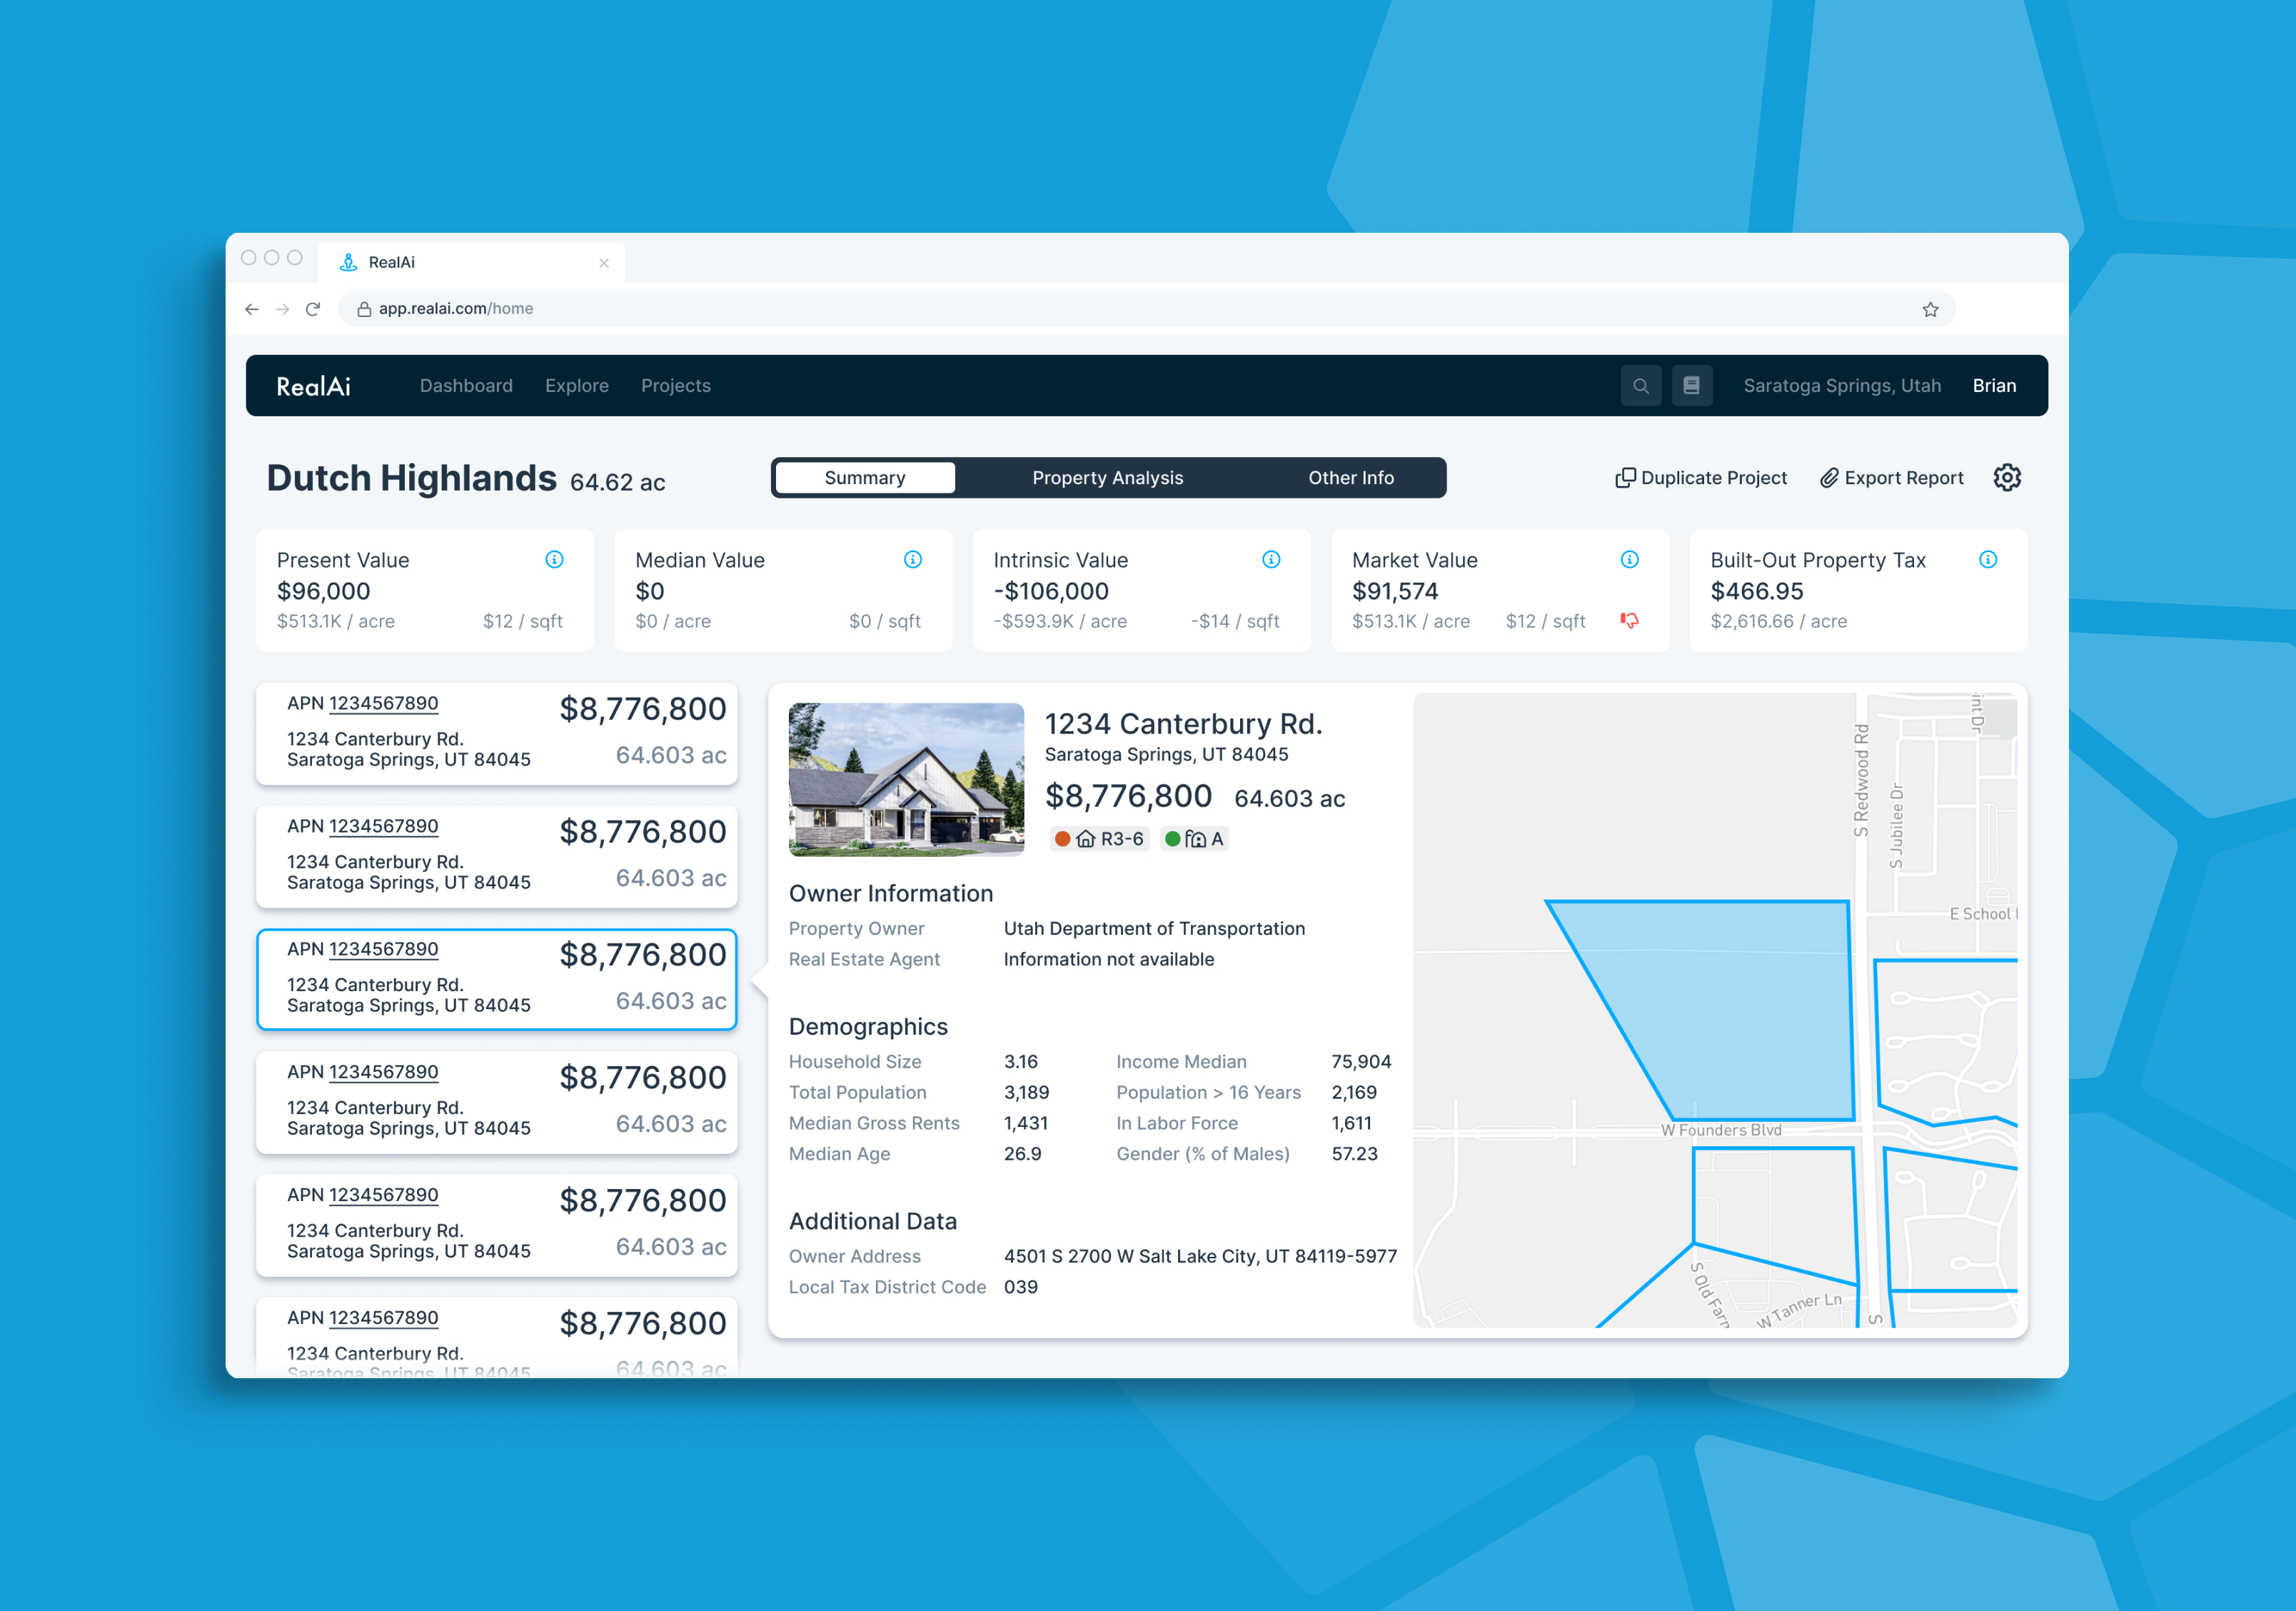Reload the browser page

(x=313, y=309)
